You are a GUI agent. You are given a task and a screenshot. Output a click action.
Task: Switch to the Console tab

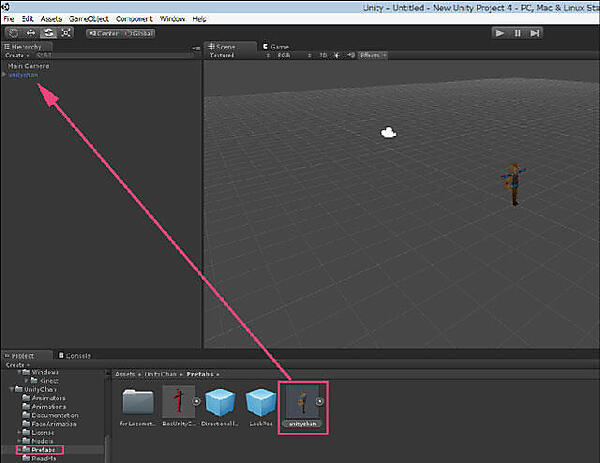pyautogui.click(x=78, y=355)
